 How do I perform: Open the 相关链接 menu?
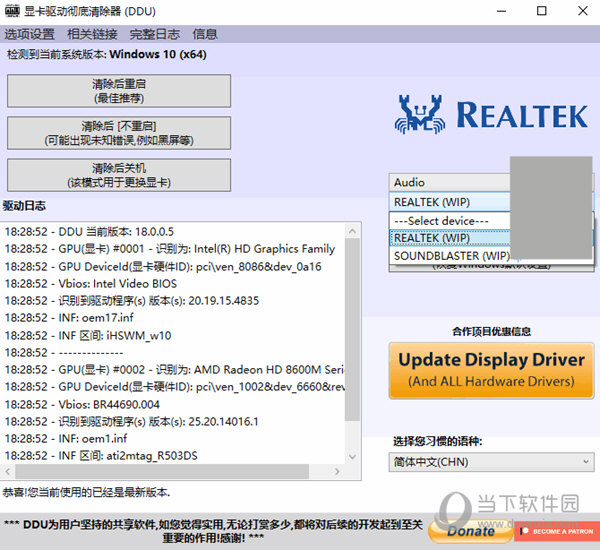tap(92, 34)
